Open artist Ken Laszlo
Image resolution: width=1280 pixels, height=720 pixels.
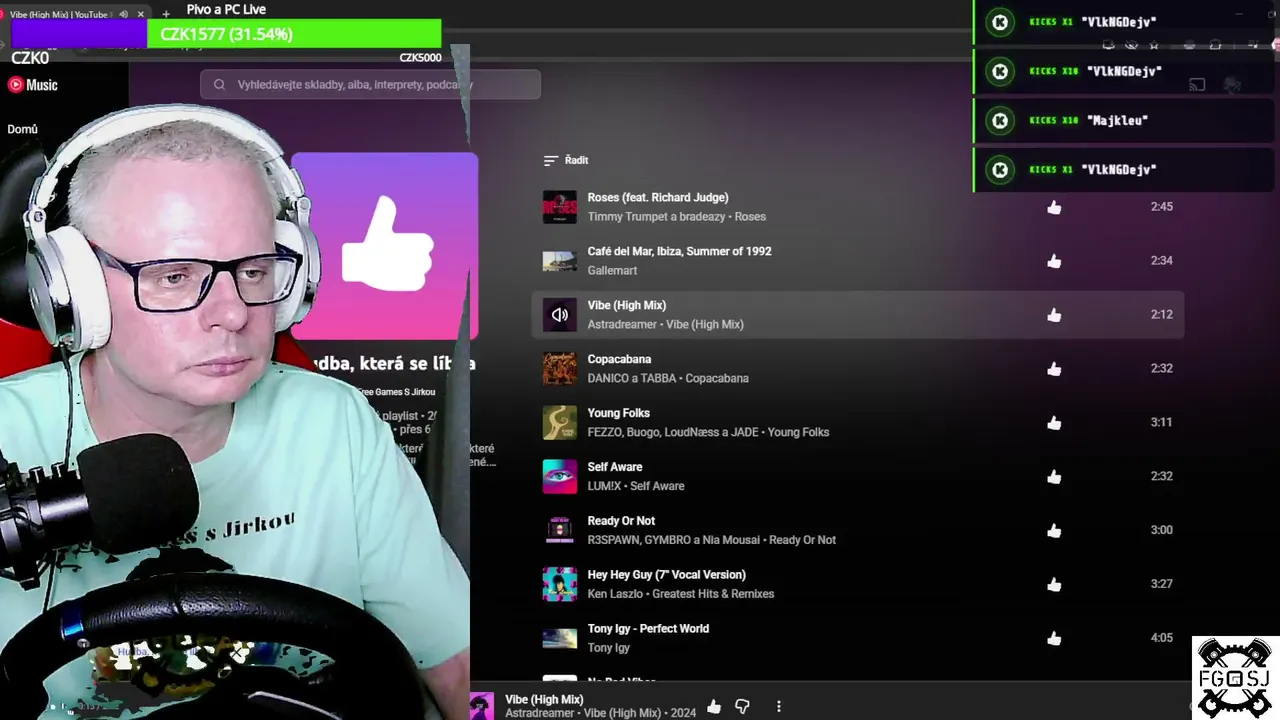tap(615, 595)
